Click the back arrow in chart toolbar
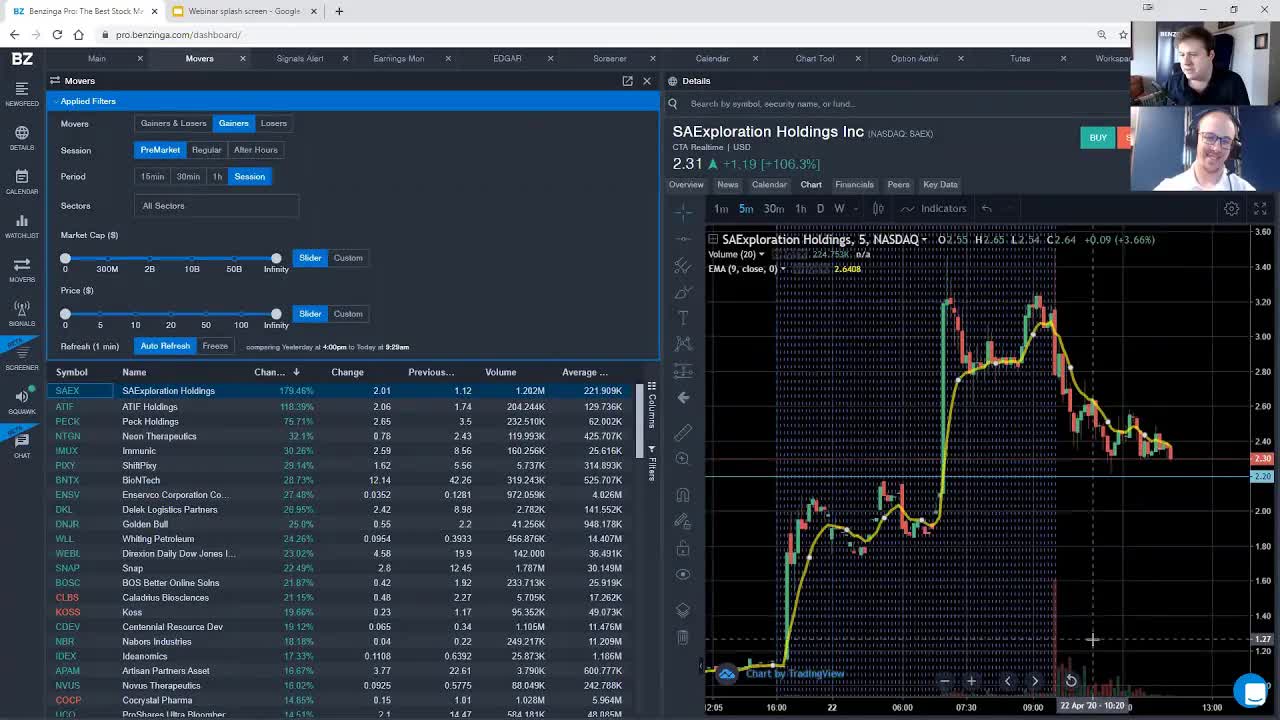Viewport: 1280px width, 720px height. pyautogui.click(x=683, y=397)
